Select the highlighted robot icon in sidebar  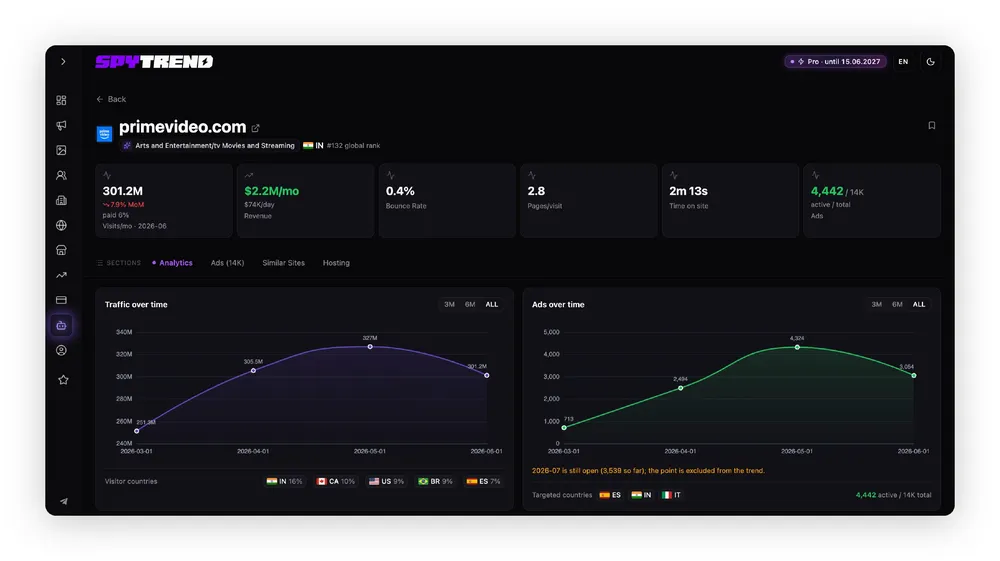(x=61, y=325)
